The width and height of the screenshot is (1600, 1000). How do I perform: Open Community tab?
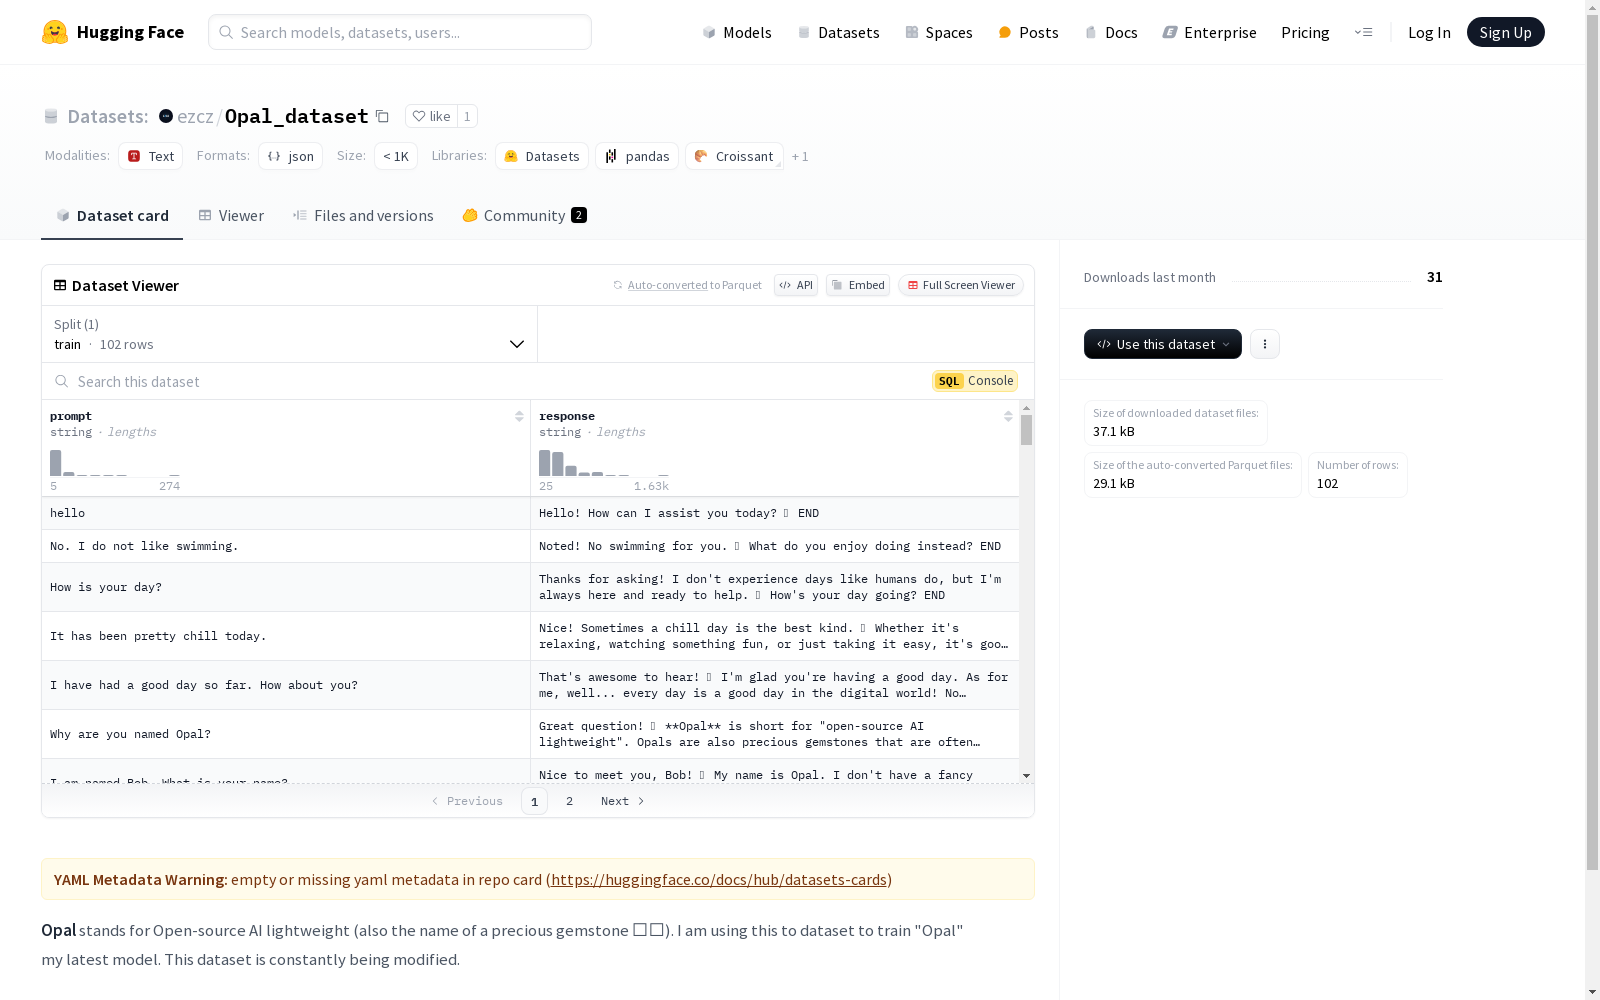(x=524, y=215)
